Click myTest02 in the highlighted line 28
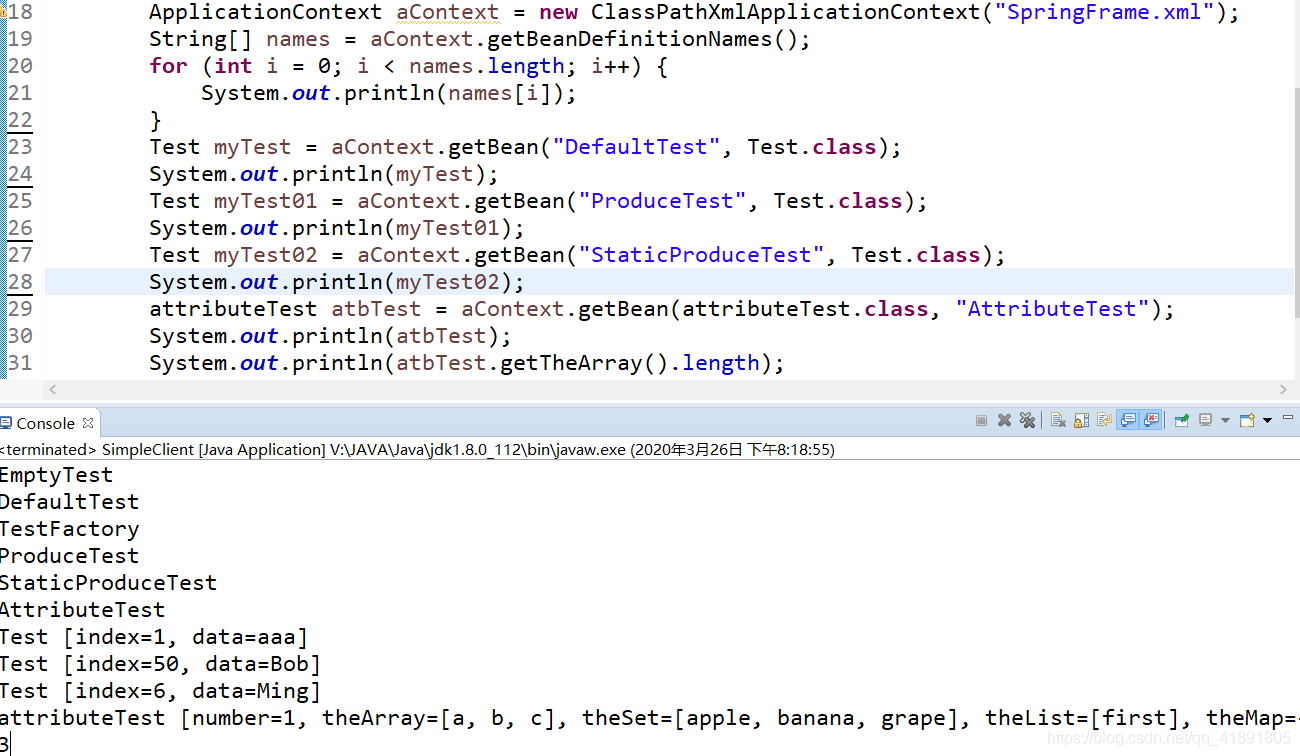 coord(447,282)
